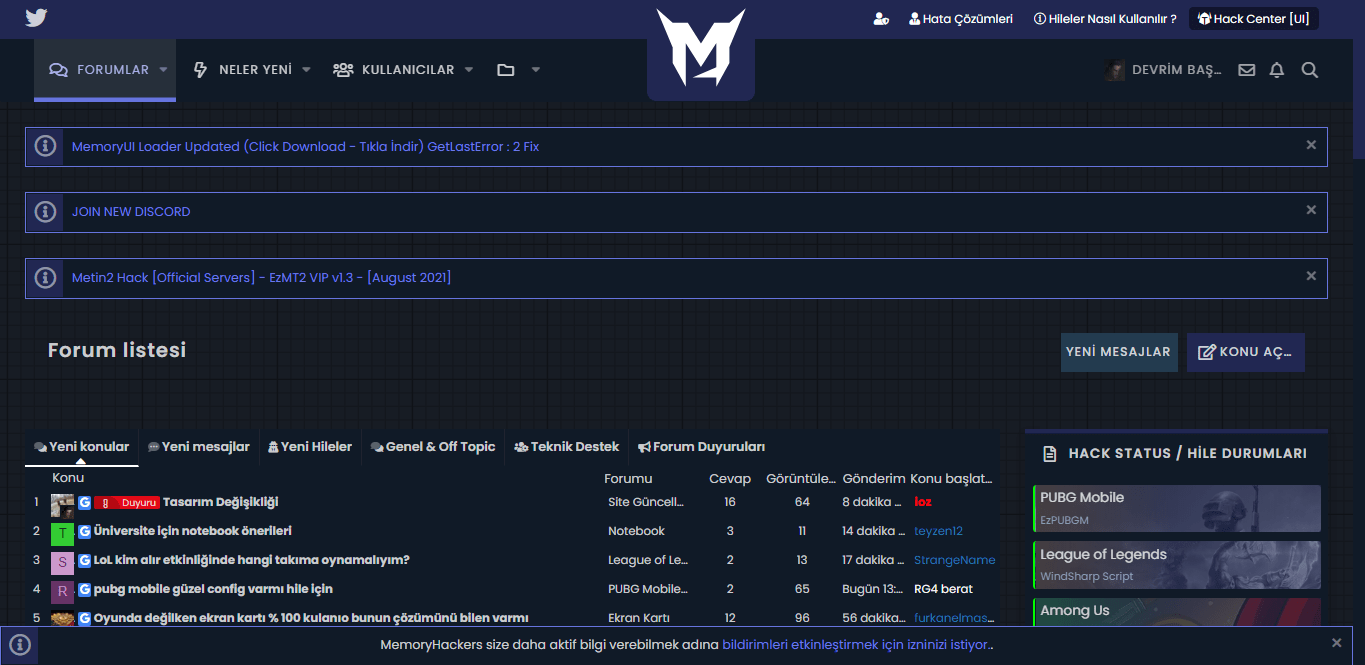This screenshot has height=665, width=1365.
Task: Click the Yeni Mesajlar button
Action: tap(1119, 352)
